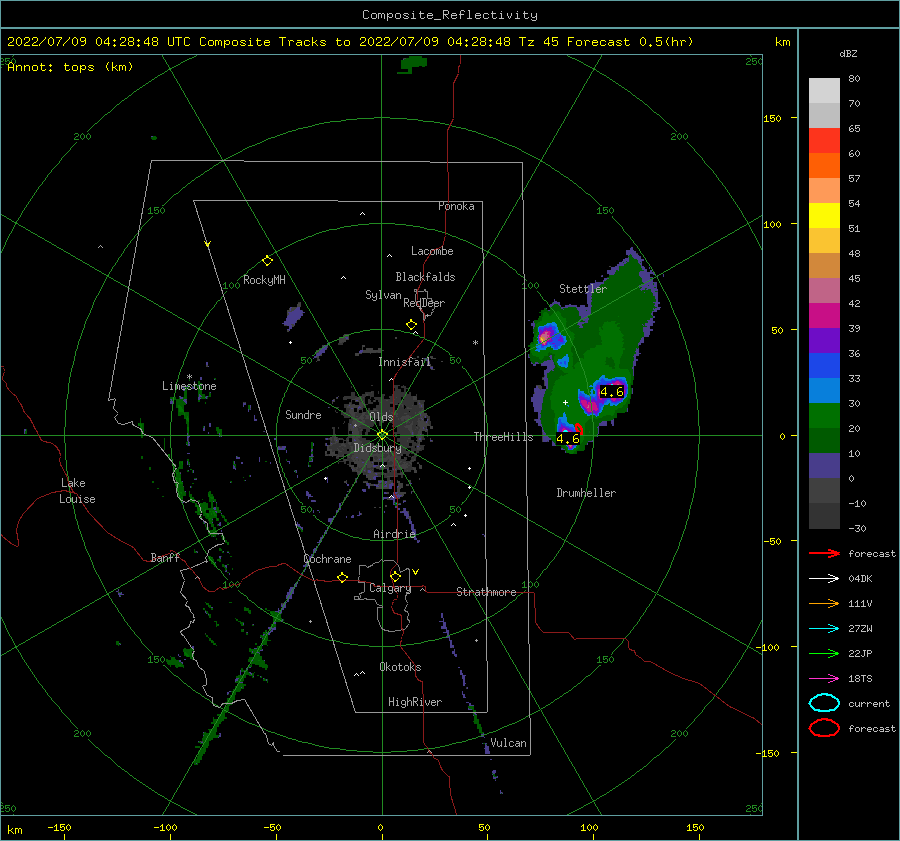900x841 pixels.
Task: Select the purple 36 dBZ color swatch
Action: [x=824, y=340]
